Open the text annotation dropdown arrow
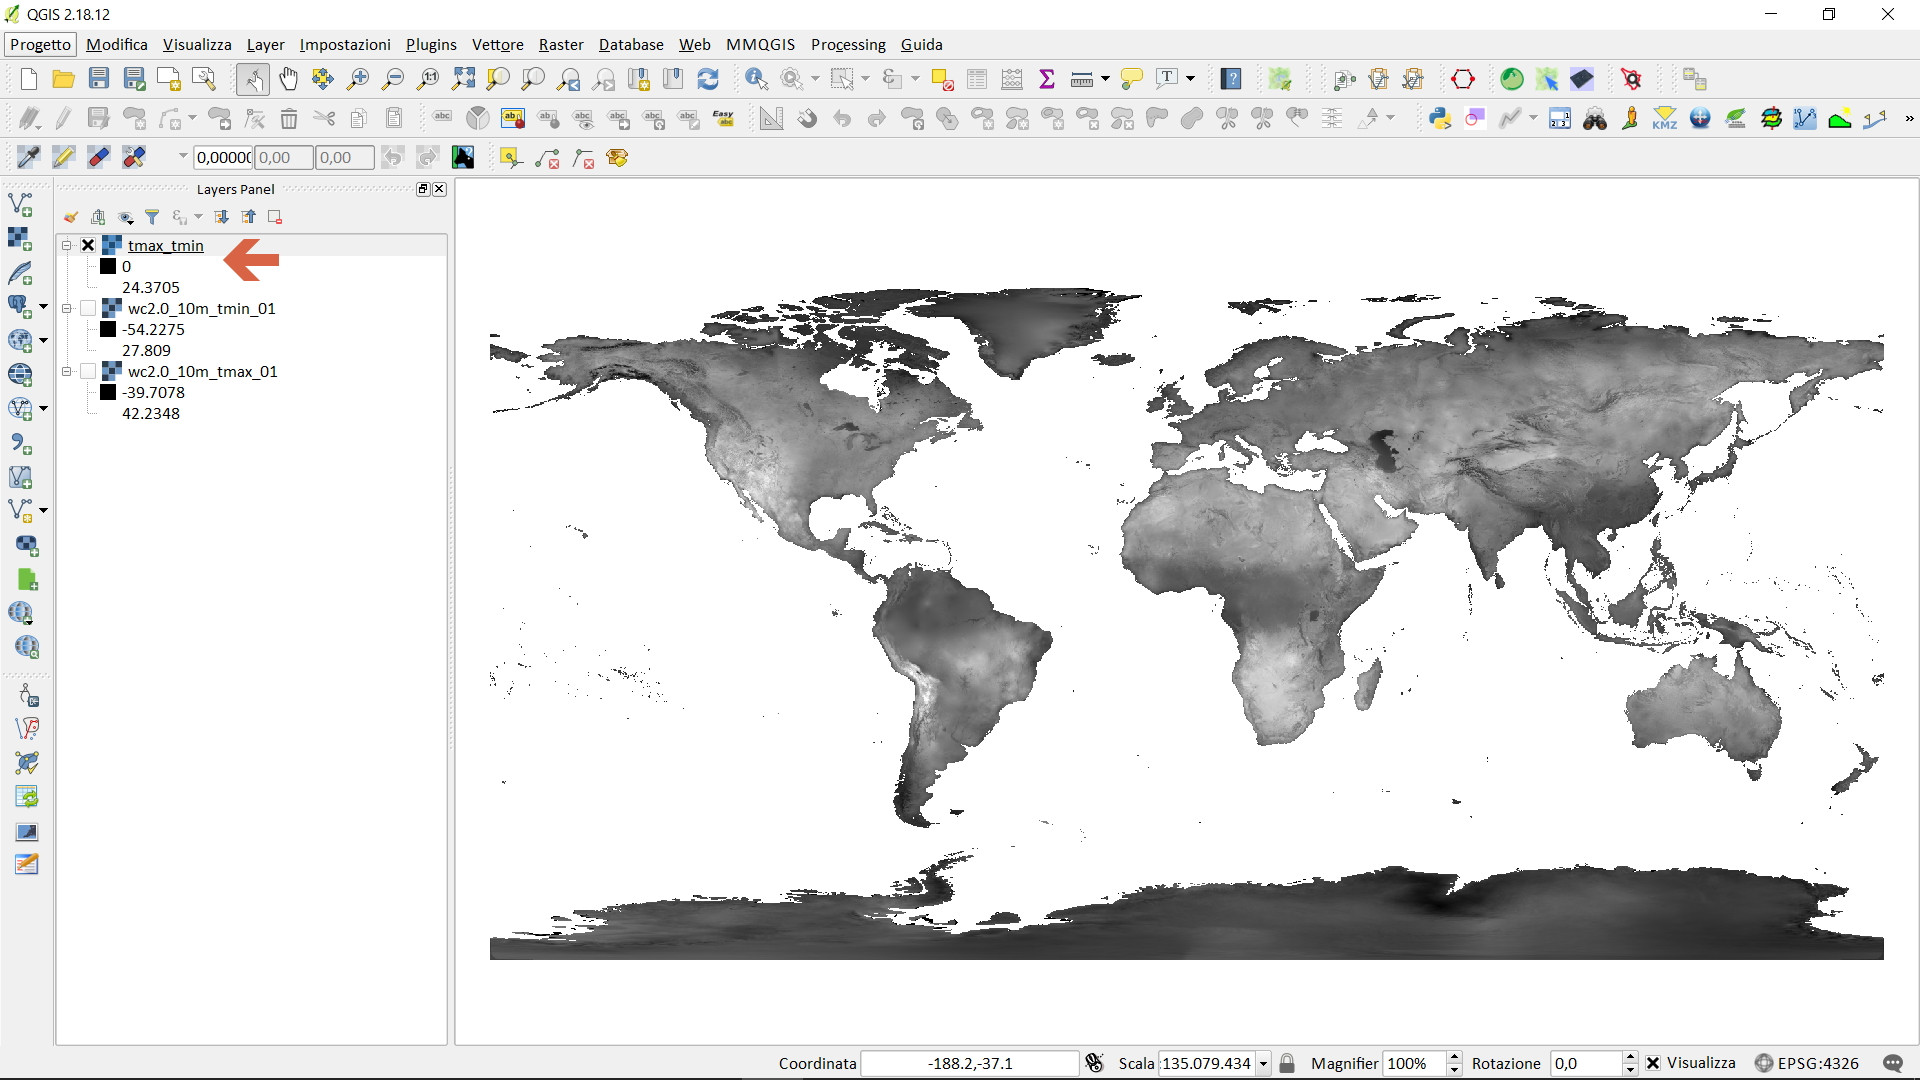 [1190, 79]
